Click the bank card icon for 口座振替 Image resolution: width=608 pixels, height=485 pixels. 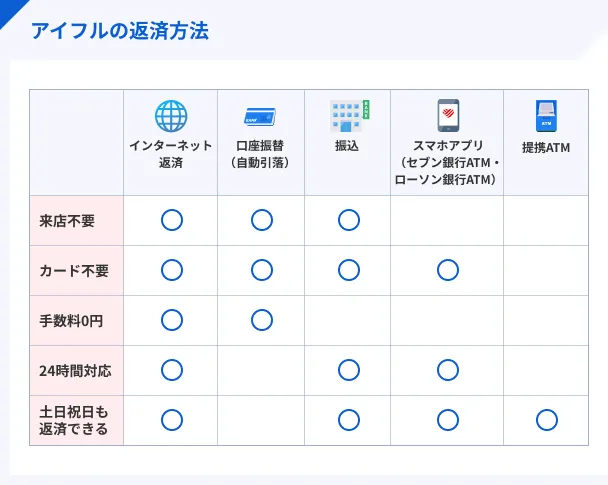(x=261, y=116)
